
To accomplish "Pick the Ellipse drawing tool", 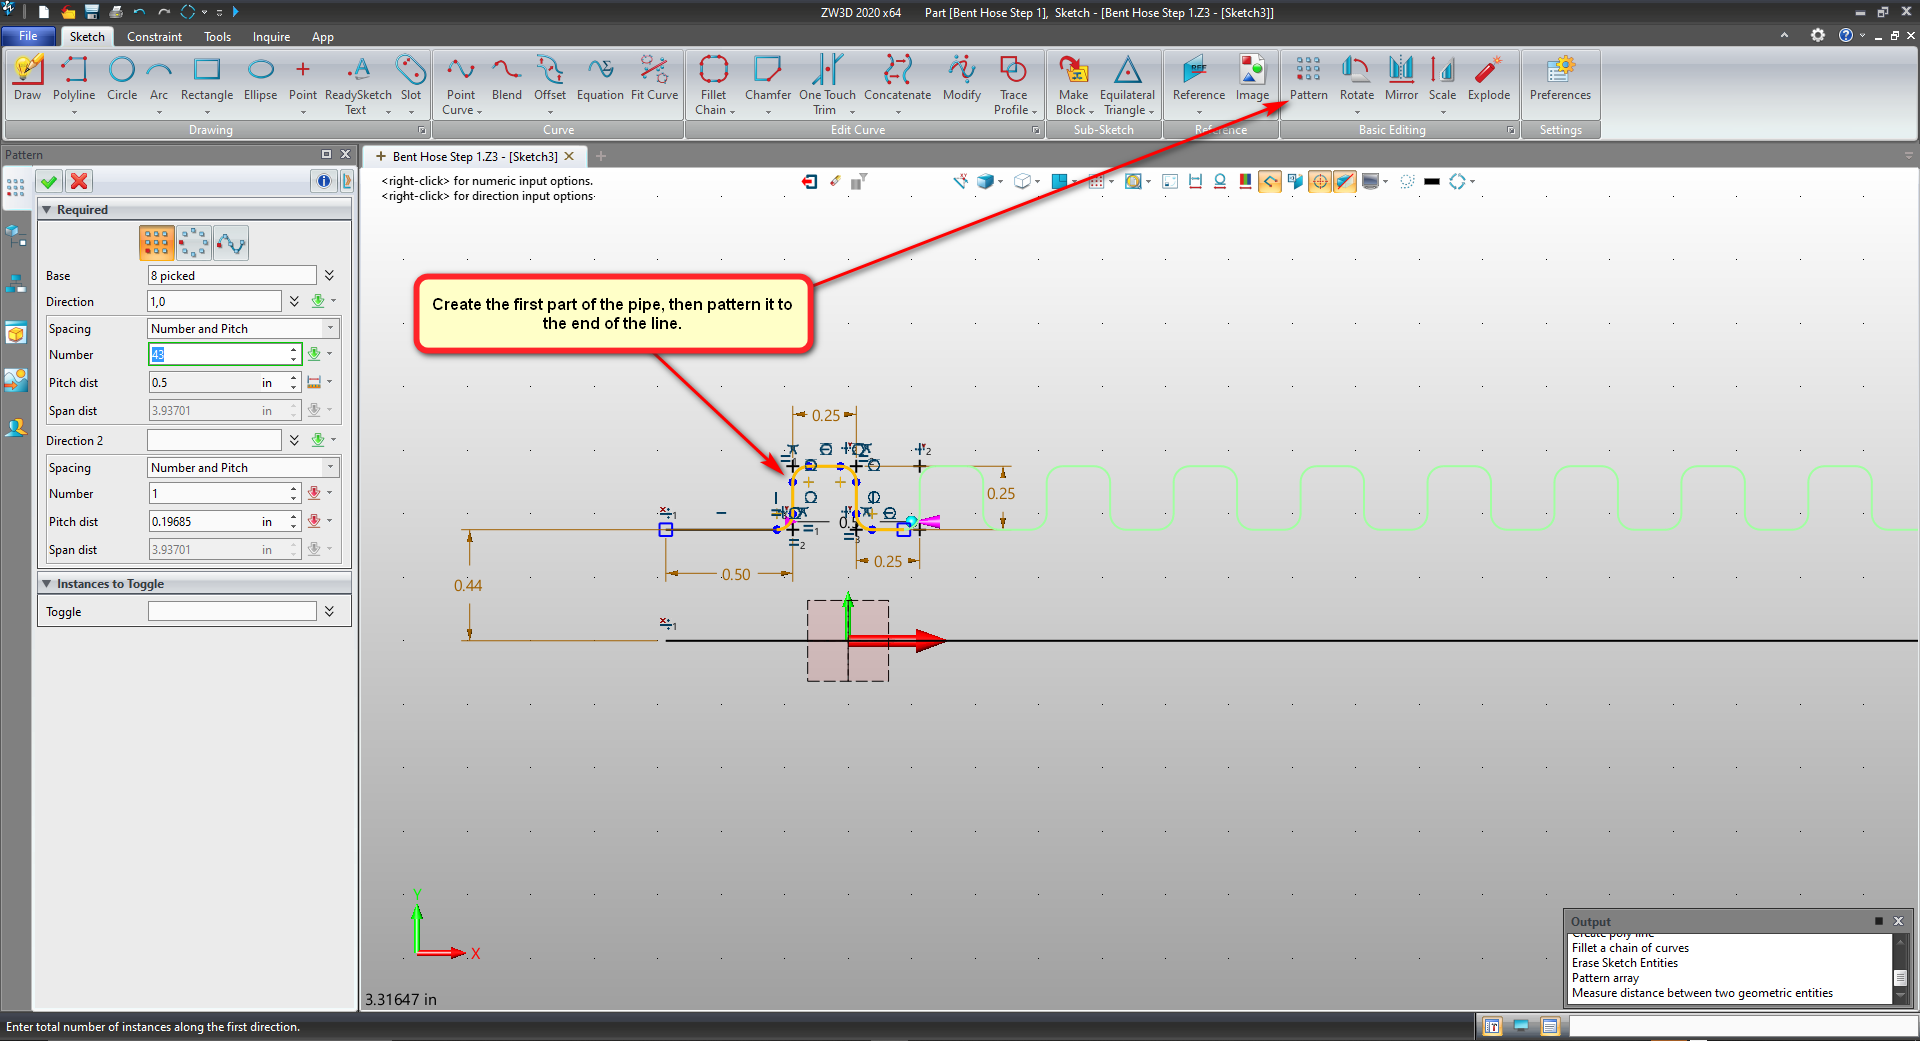I will (260, 78).
